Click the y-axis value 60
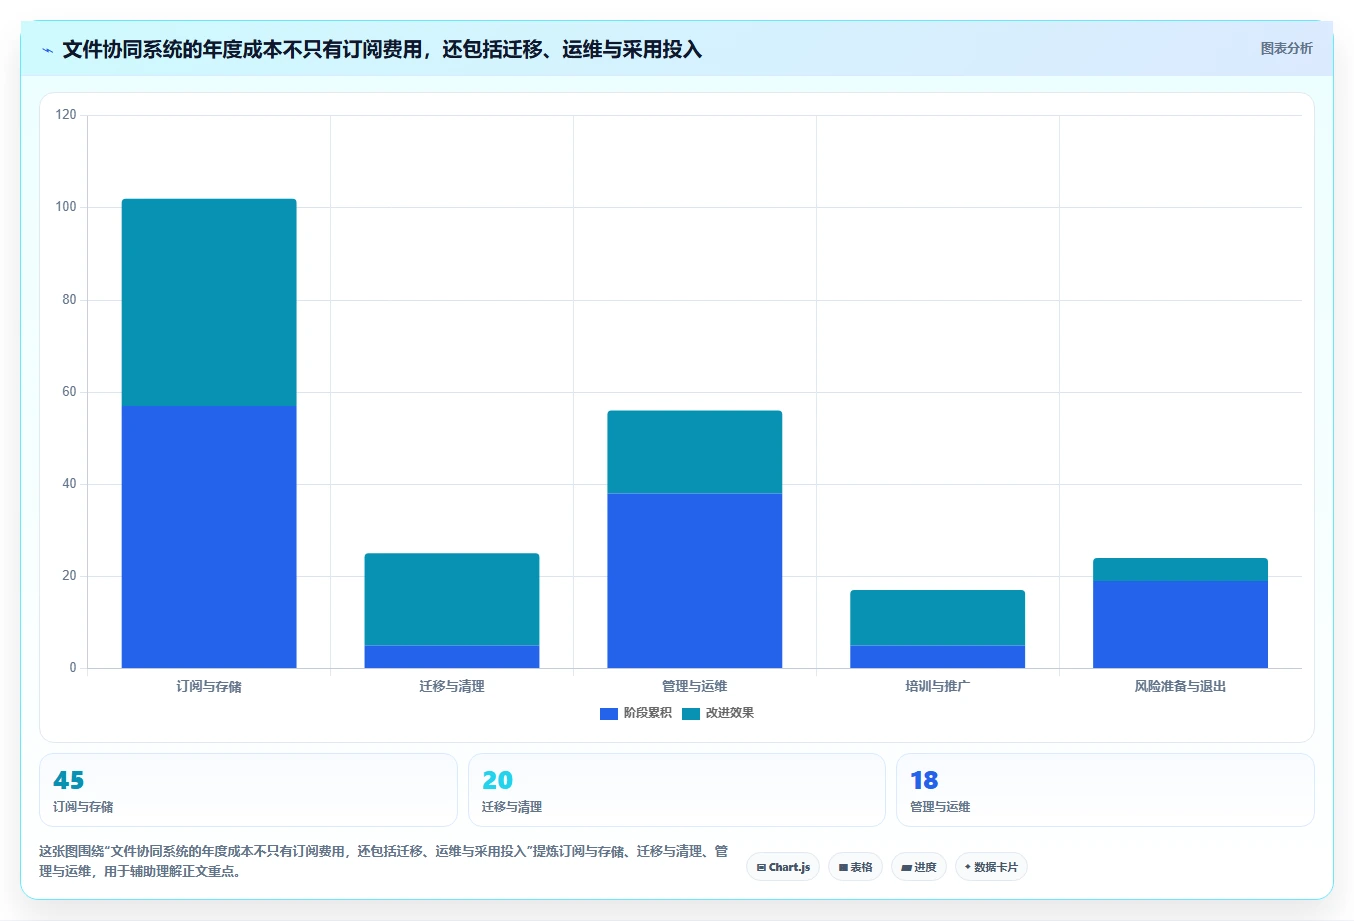Screen dimensions: 1354x921 pyautogui.click(x=69, y=391)
